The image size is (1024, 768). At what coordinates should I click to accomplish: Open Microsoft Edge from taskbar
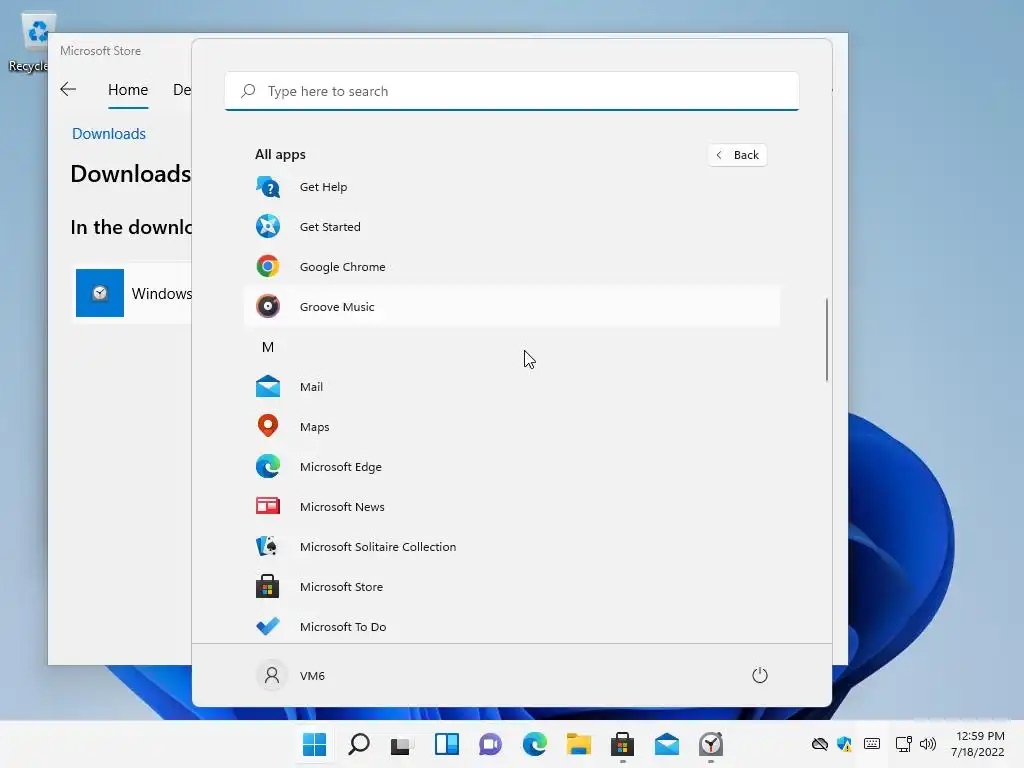[534, 744]
